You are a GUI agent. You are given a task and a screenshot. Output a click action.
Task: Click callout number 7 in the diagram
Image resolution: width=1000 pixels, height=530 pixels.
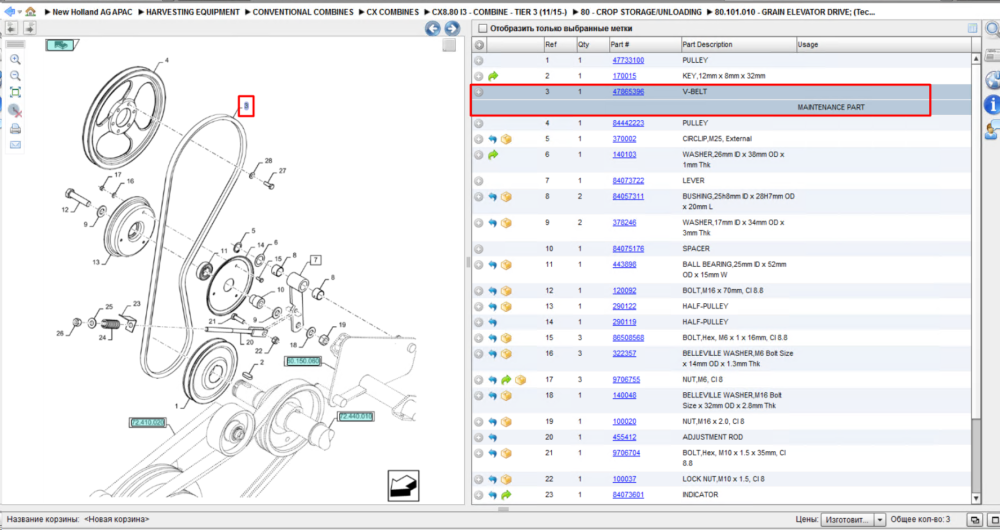tap(315, 260)
